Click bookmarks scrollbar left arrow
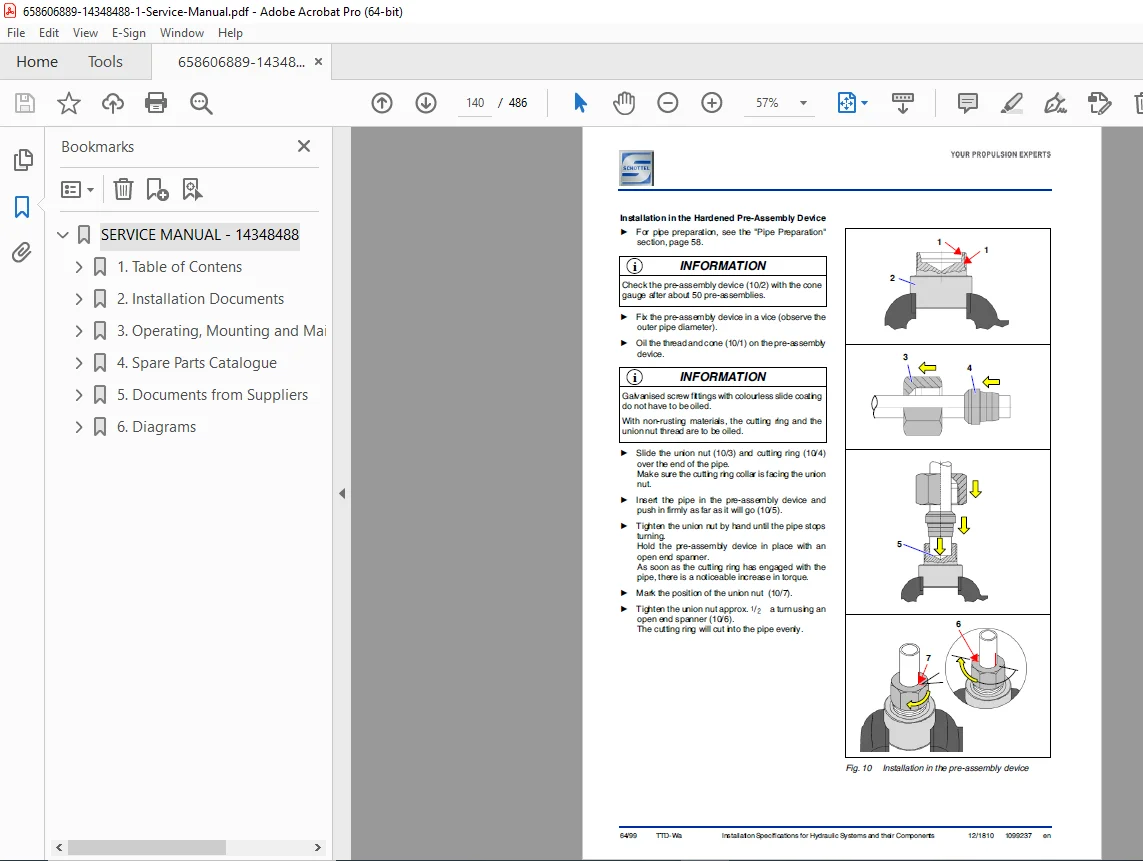This screenshot has width=1143, height=861. [60, 847]
